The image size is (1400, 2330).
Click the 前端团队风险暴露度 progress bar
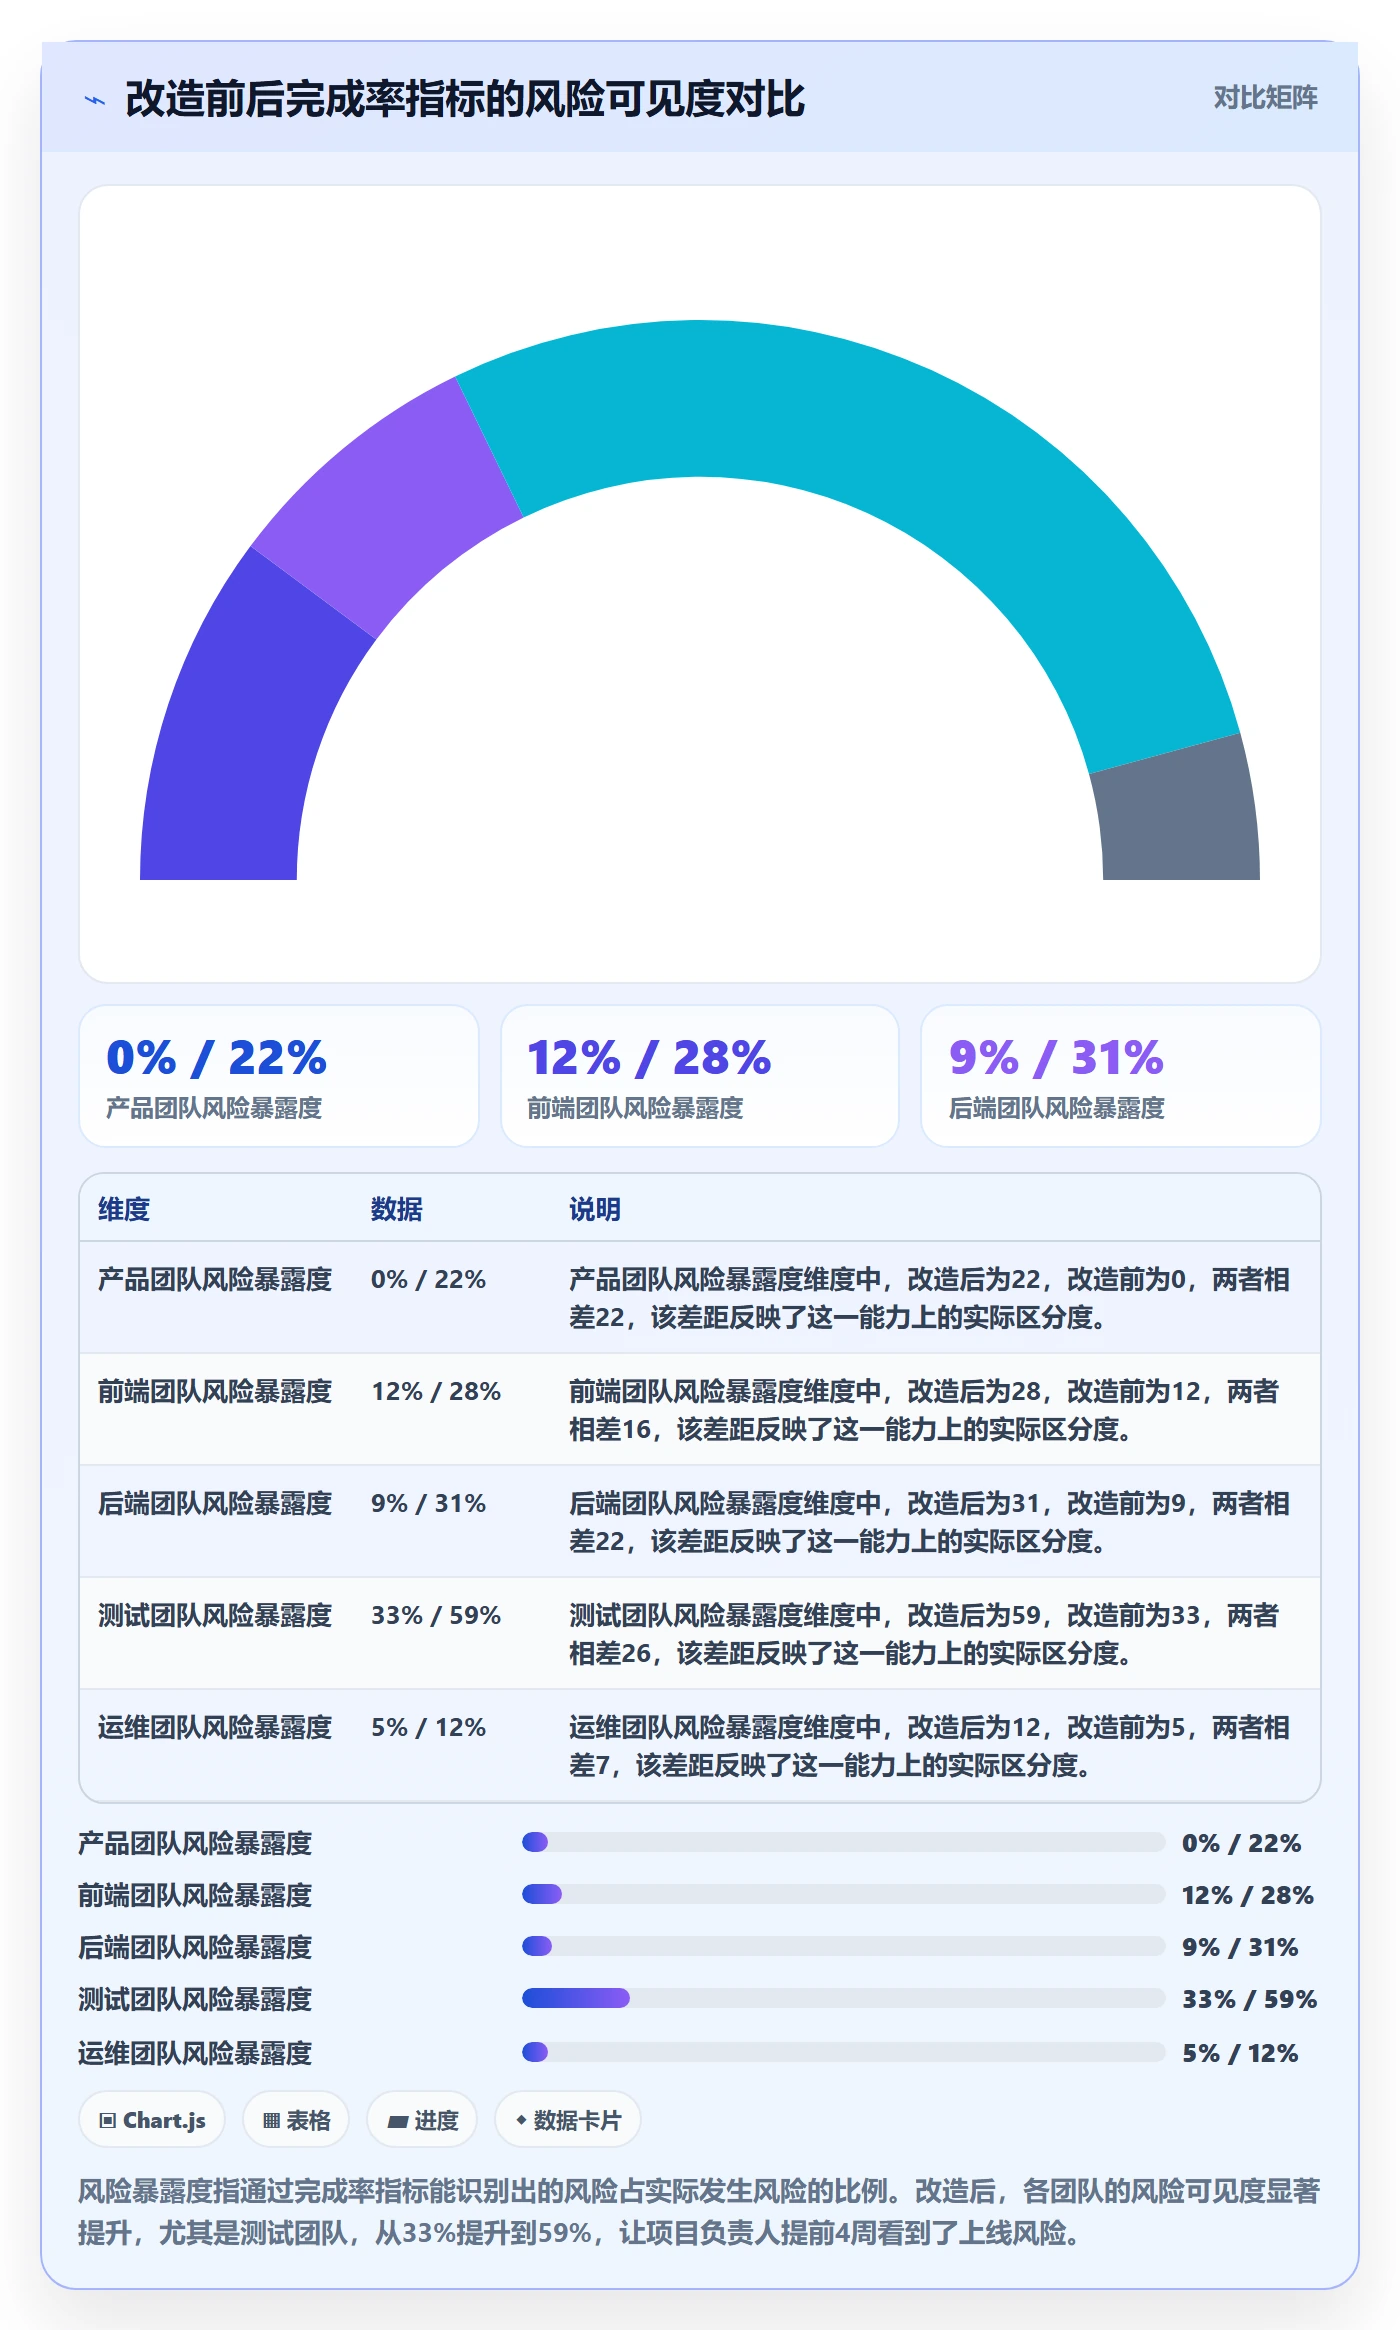(843, 1894)
